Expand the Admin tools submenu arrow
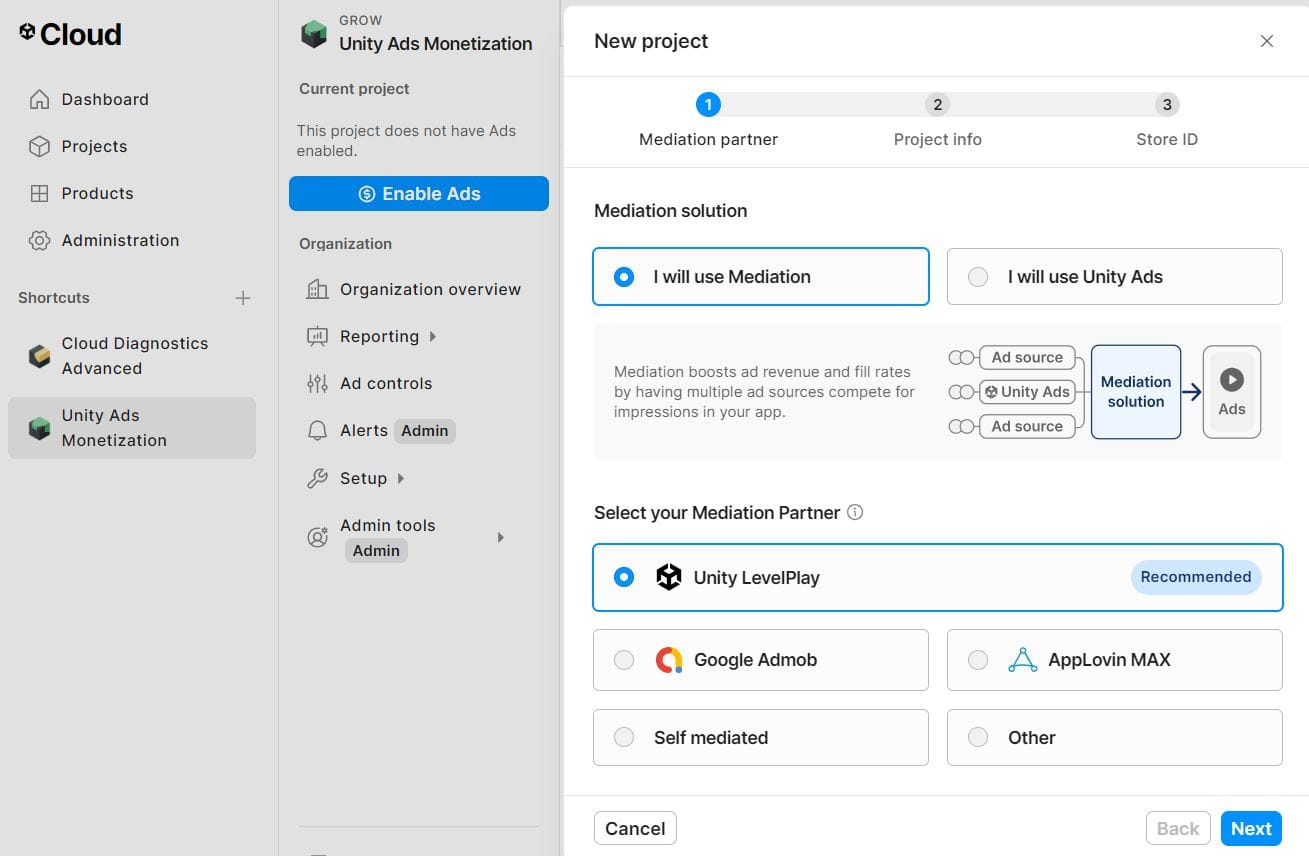The width and height of the screenshot is (1309, 856). click(501, 538)
